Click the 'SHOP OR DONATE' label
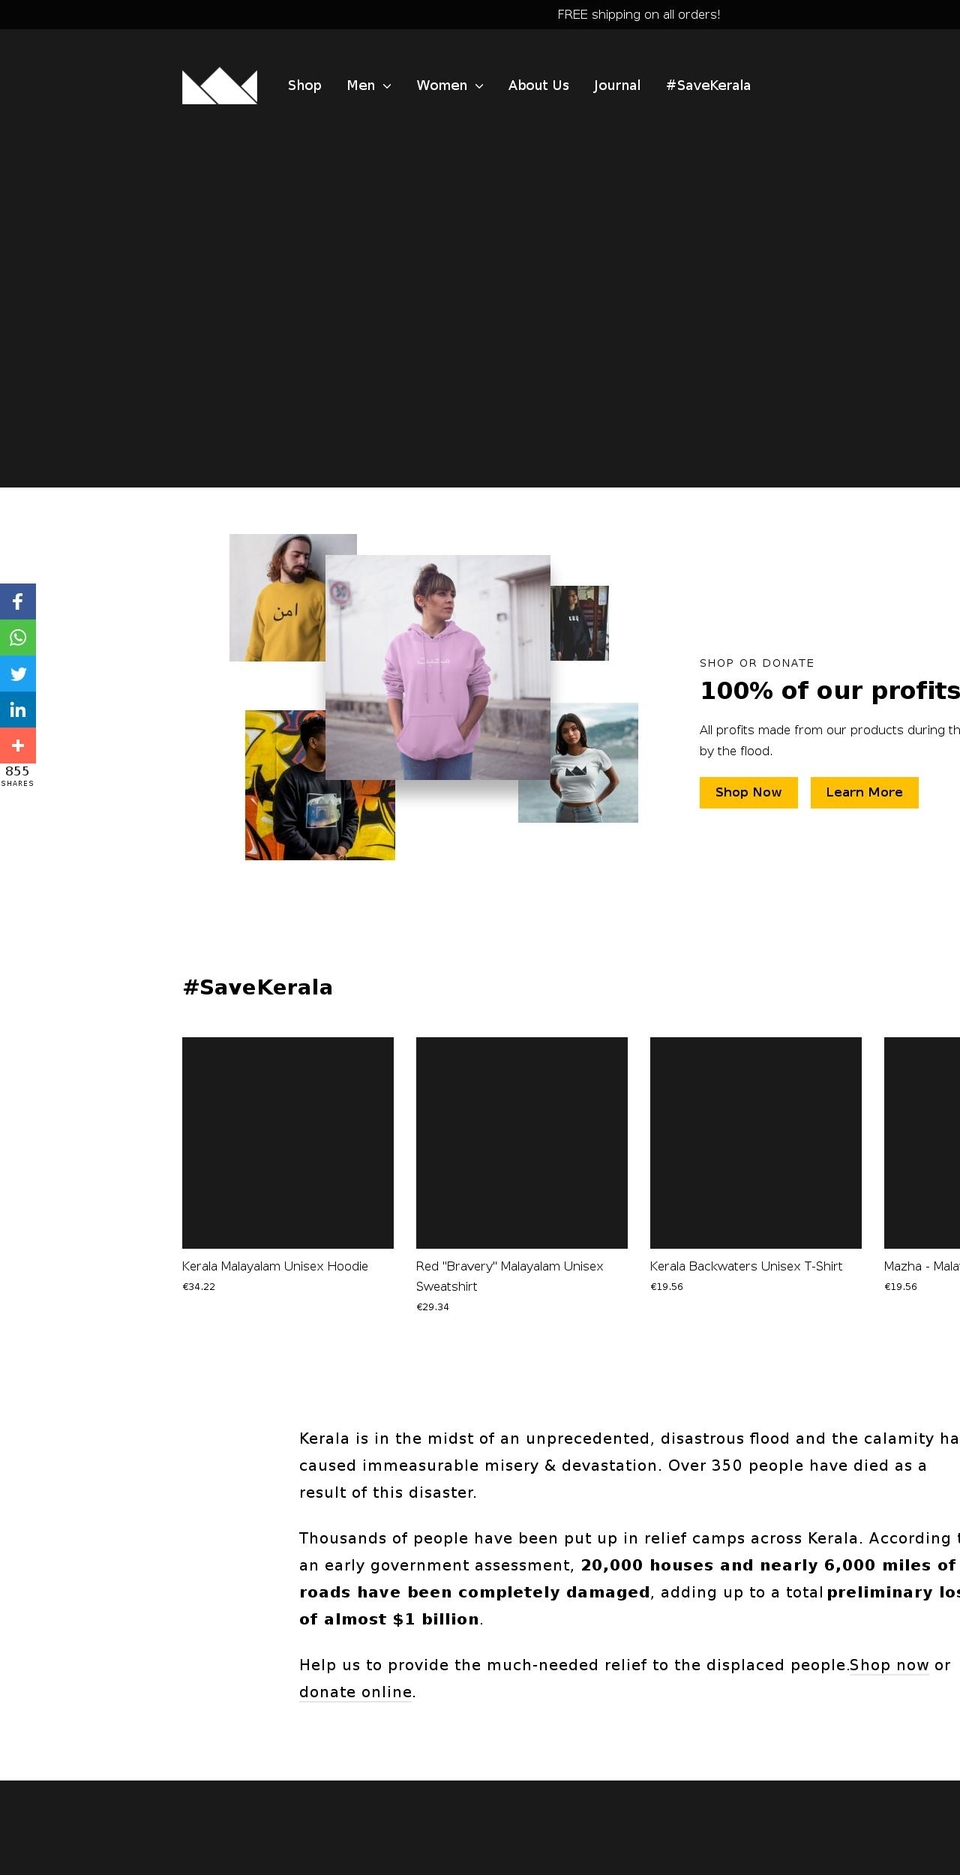Viewport: 960px width, 1875px height. point(757,663)
